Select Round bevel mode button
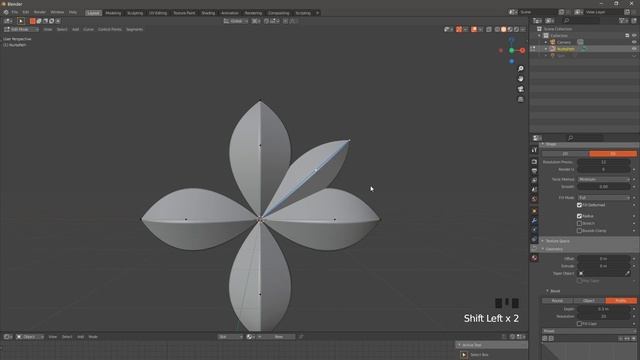This screenshot has height=360, width=640. (x=557, y=300)
